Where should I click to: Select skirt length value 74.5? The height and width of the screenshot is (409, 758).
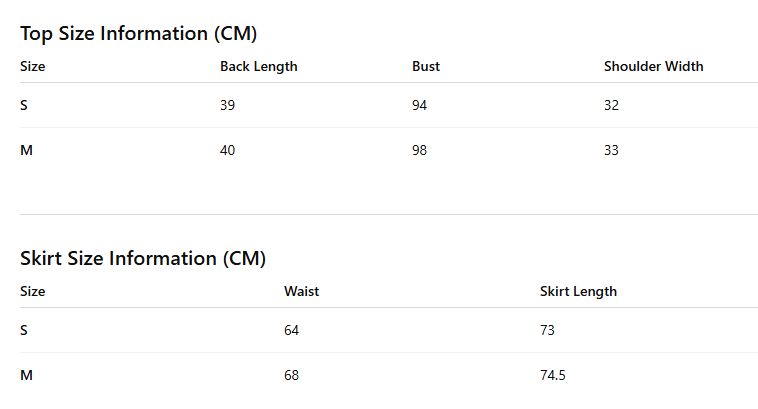[553, 375]
